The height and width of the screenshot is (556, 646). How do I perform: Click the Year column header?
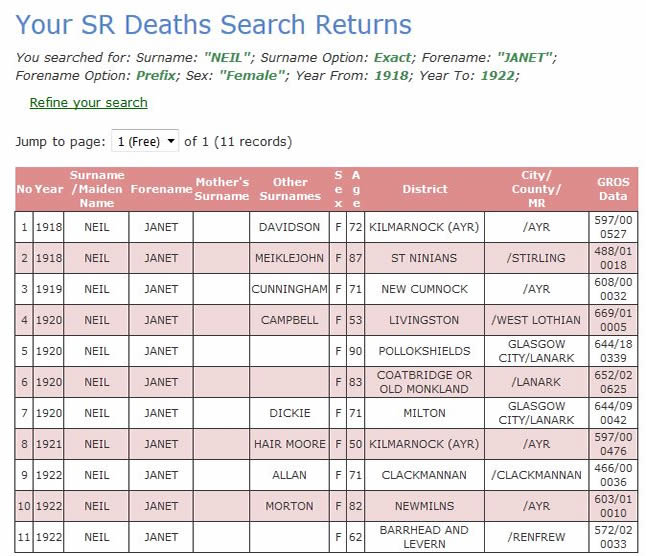(49, 189)
